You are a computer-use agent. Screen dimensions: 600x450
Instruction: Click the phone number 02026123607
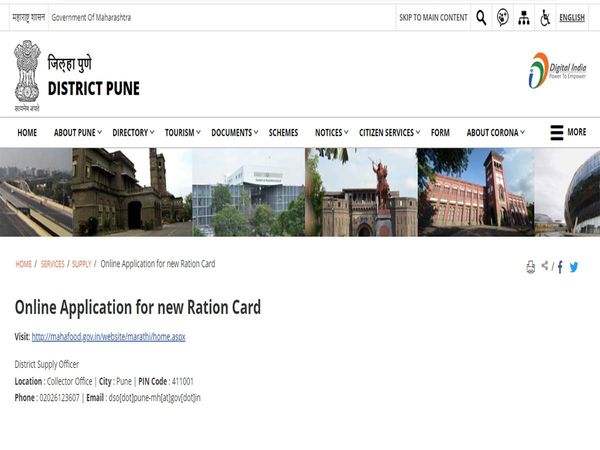[59, 398]
